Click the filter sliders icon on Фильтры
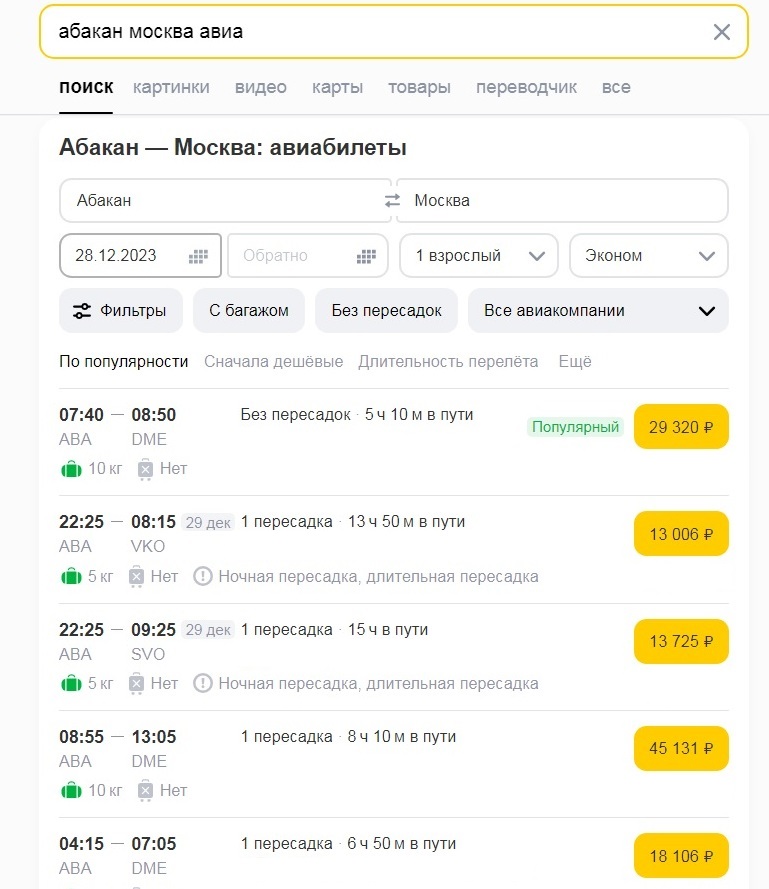The height and width of the screenshot is (889, 769). point(82,311)
